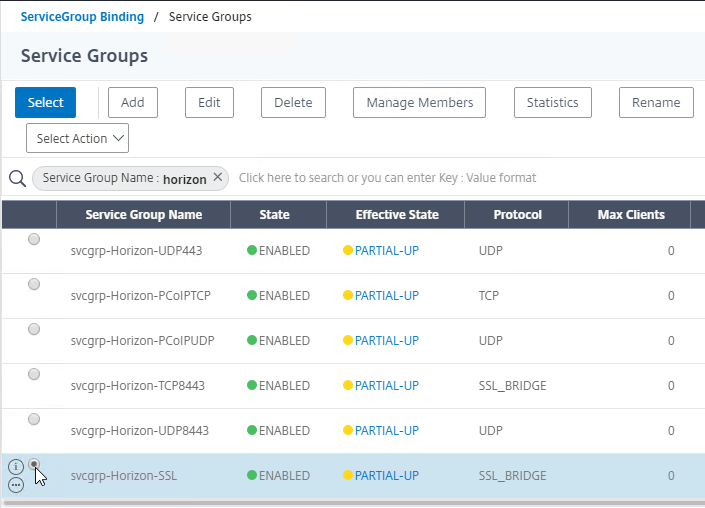Click the svcgrp-Horizon-PCoIPUDP name

(142, 341)
